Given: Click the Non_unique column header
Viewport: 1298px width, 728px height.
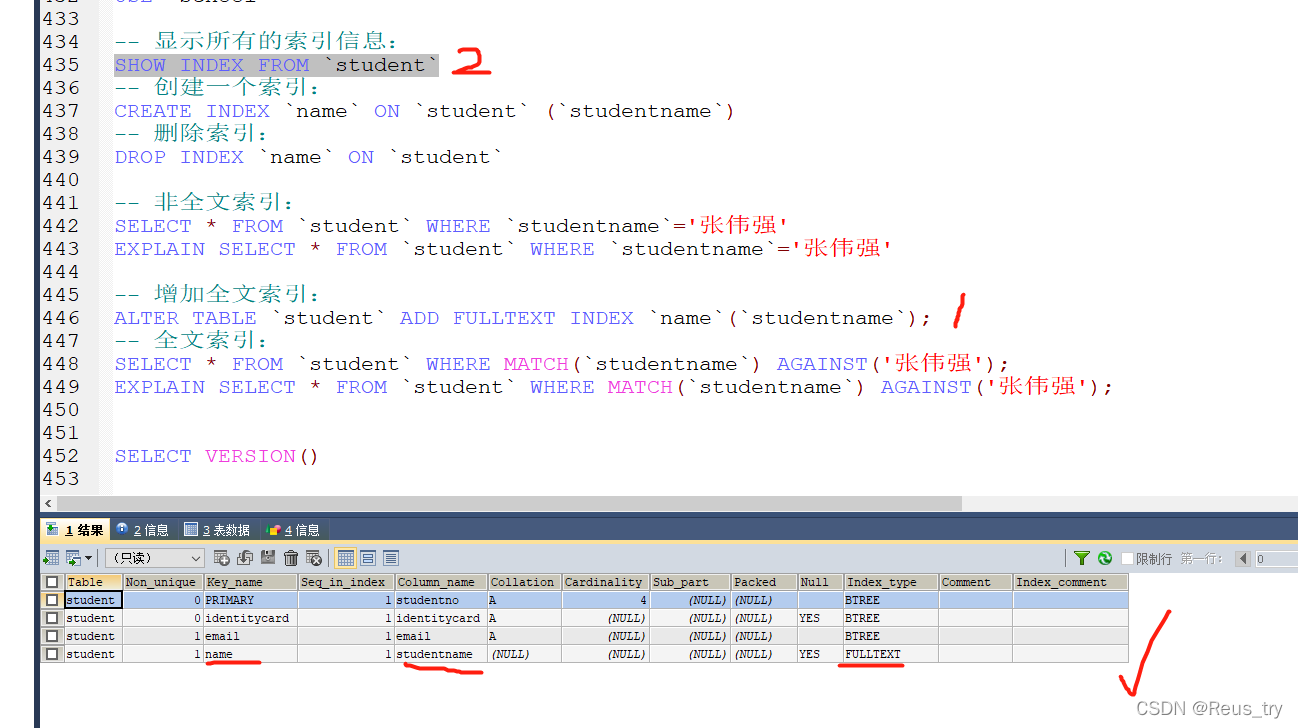Looking at the screenshot, I should click(x=162, y=582).
